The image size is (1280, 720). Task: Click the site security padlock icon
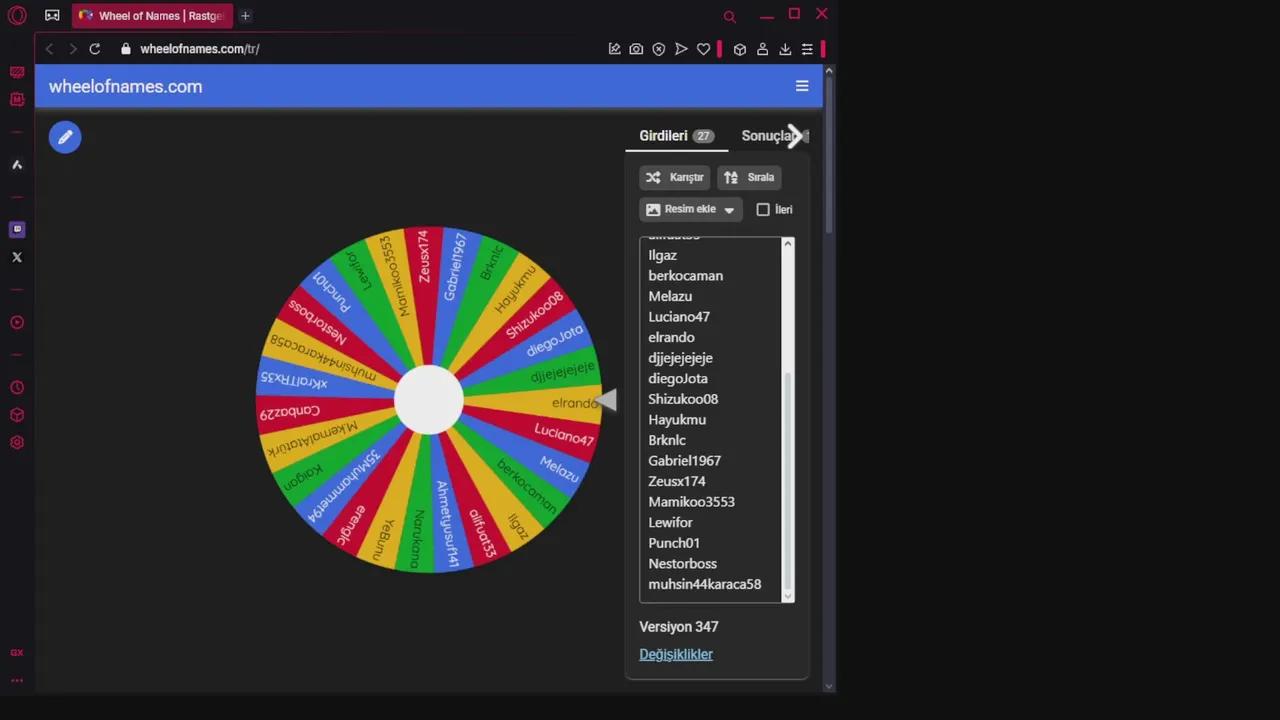126,49
